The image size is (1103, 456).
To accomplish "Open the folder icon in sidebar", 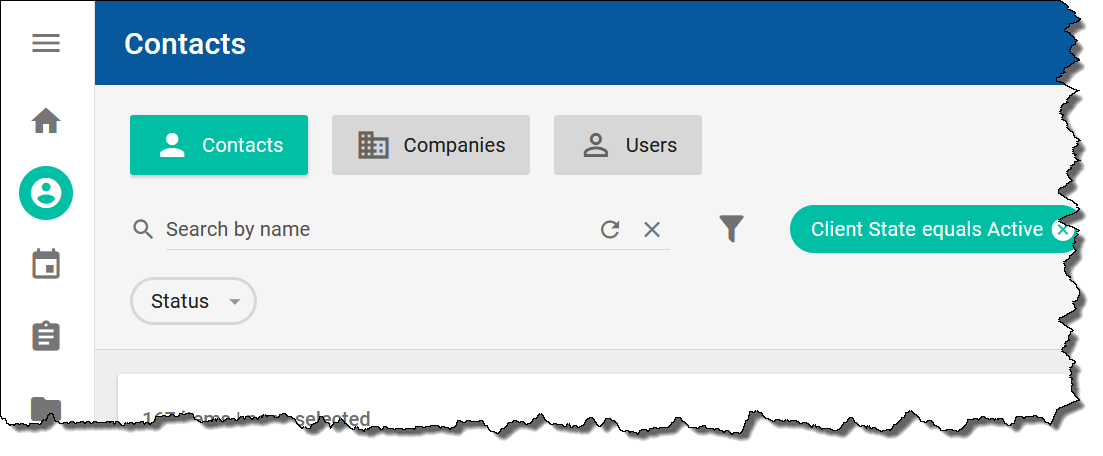I will pos(46,408).
